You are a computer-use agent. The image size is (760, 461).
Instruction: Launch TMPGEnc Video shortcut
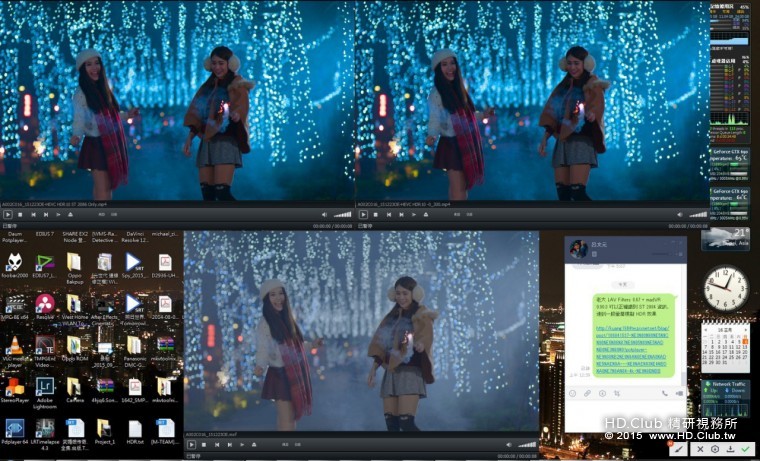[x=45, y=351]
